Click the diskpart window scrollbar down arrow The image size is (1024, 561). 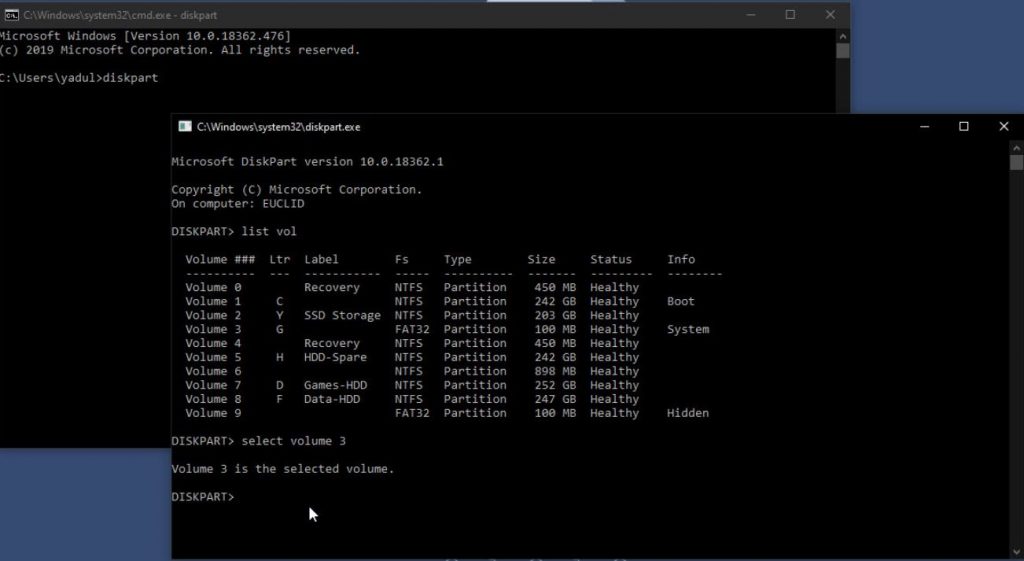coord(1016,553)
